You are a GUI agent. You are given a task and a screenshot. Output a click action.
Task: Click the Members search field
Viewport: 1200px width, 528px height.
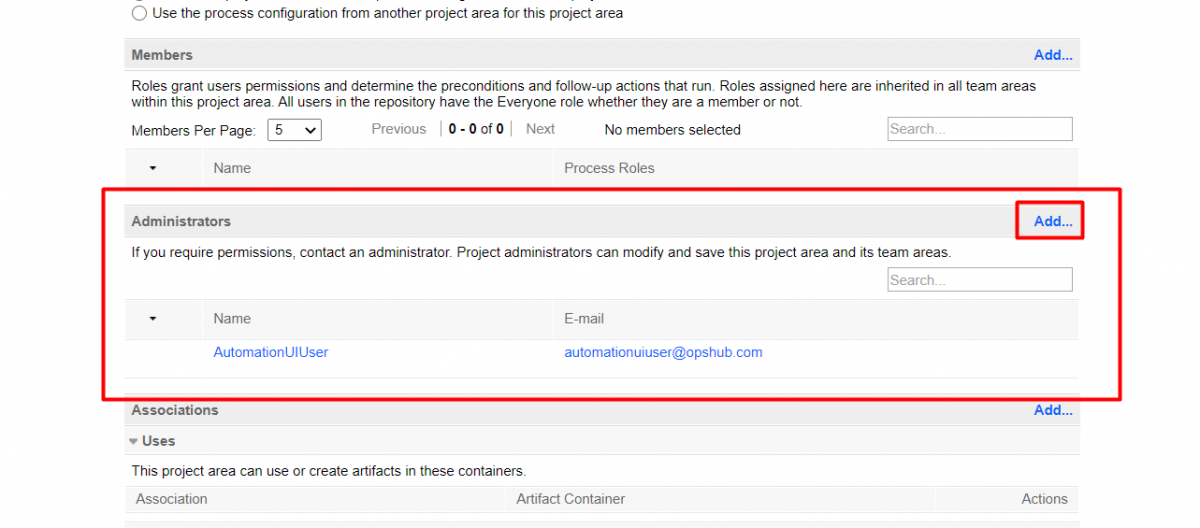[979, 129]
